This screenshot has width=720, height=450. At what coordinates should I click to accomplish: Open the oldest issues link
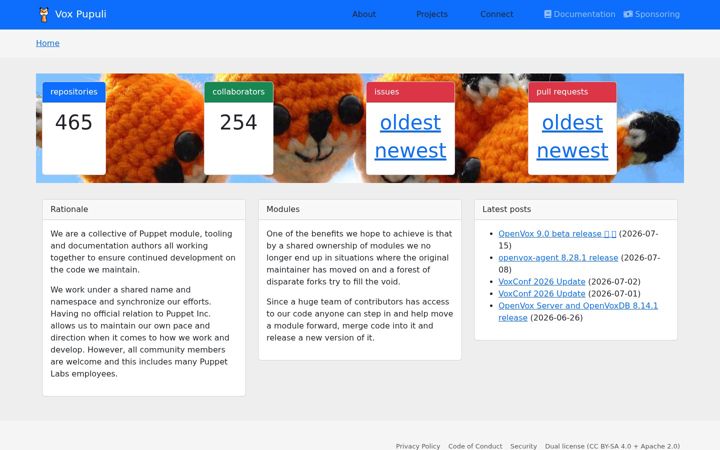pyautogui.click(x=411, y=123)
